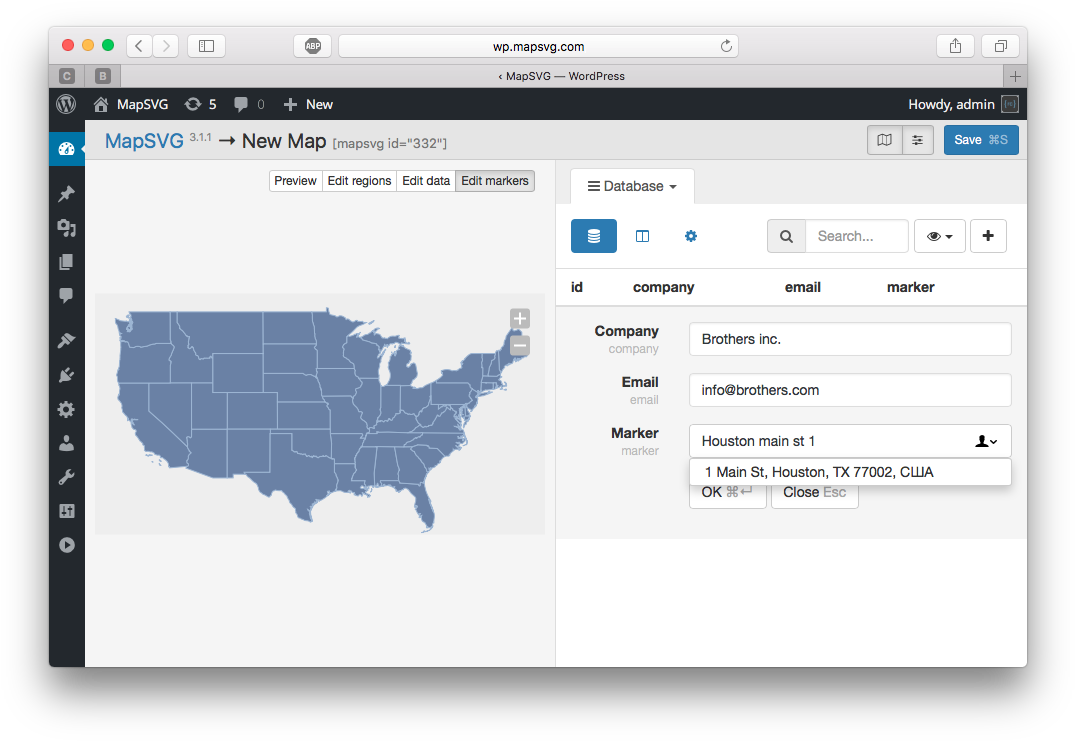Open the MapSVG site home link
1075x741 pixels.
pyautogui.click(x=131, y=104)
